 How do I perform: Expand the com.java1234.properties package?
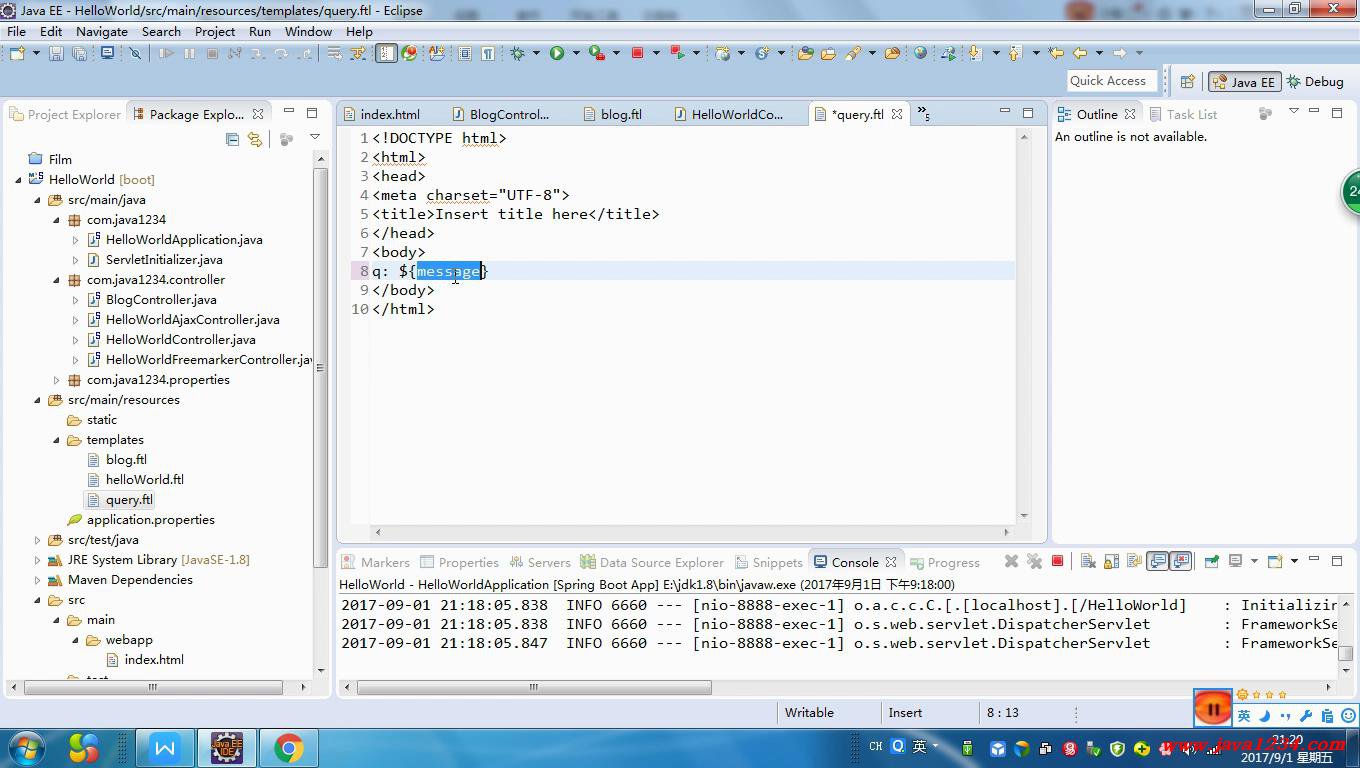(x=56, y=380)
